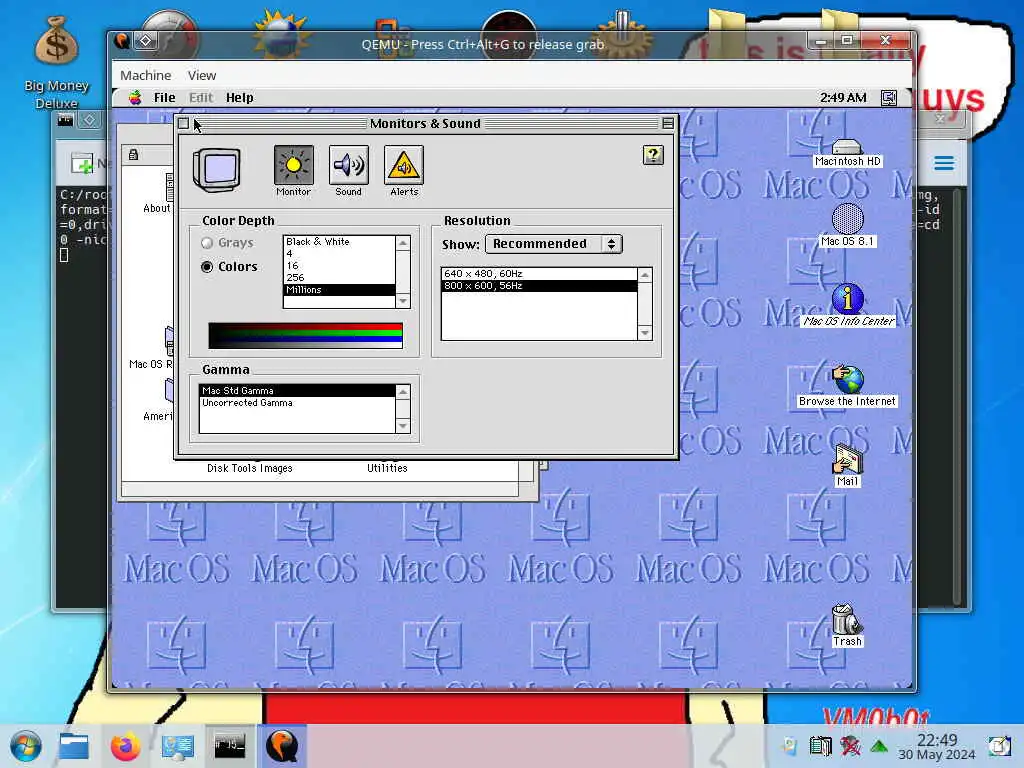Choose Black & White color depth

[339, 242]
